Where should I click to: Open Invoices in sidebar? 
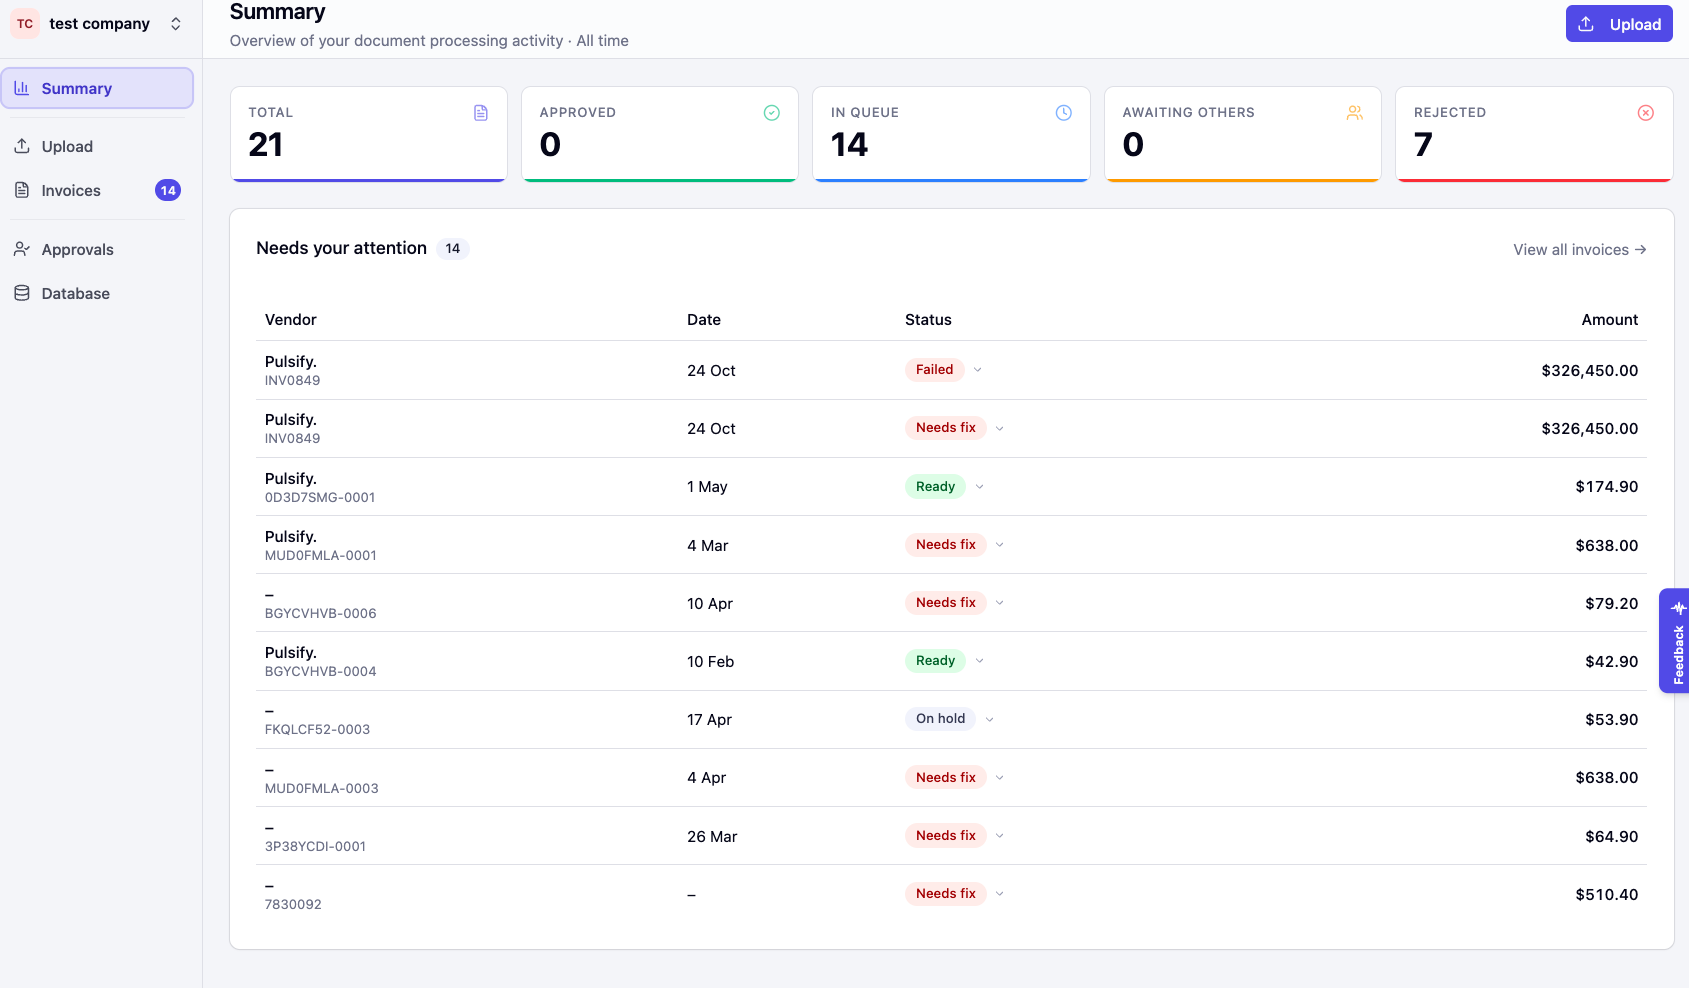click(97, 190)
